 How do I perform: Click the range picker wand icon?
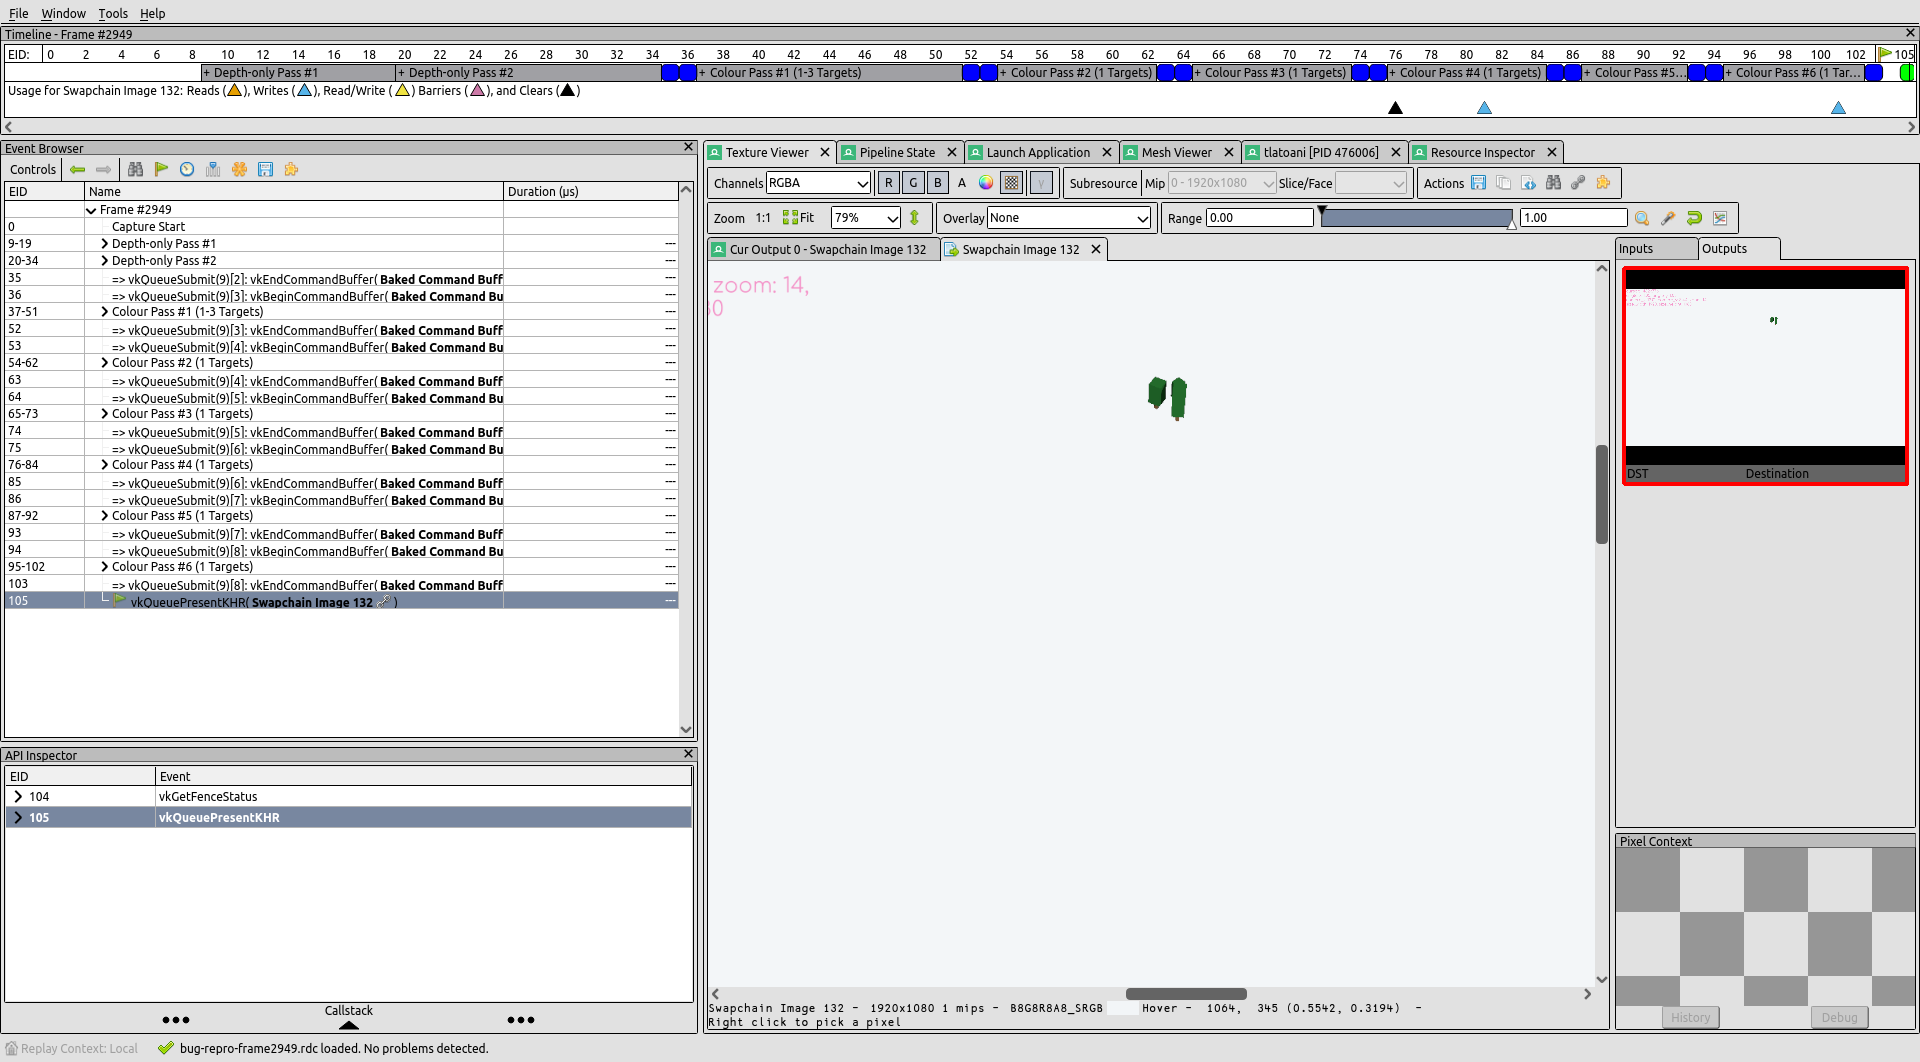(x=1668, y=218)
